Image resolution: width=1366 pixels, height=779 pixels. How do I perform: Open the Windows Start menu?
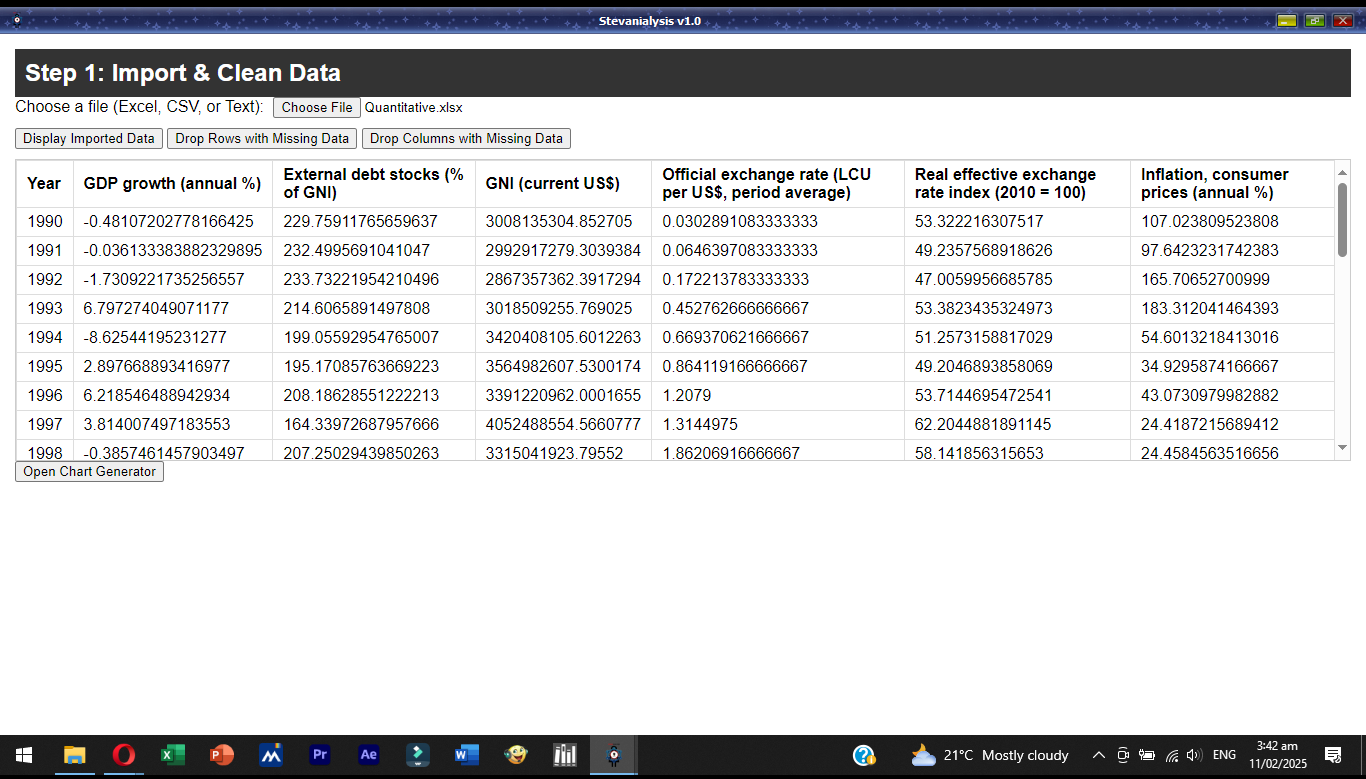pos(24,755)
